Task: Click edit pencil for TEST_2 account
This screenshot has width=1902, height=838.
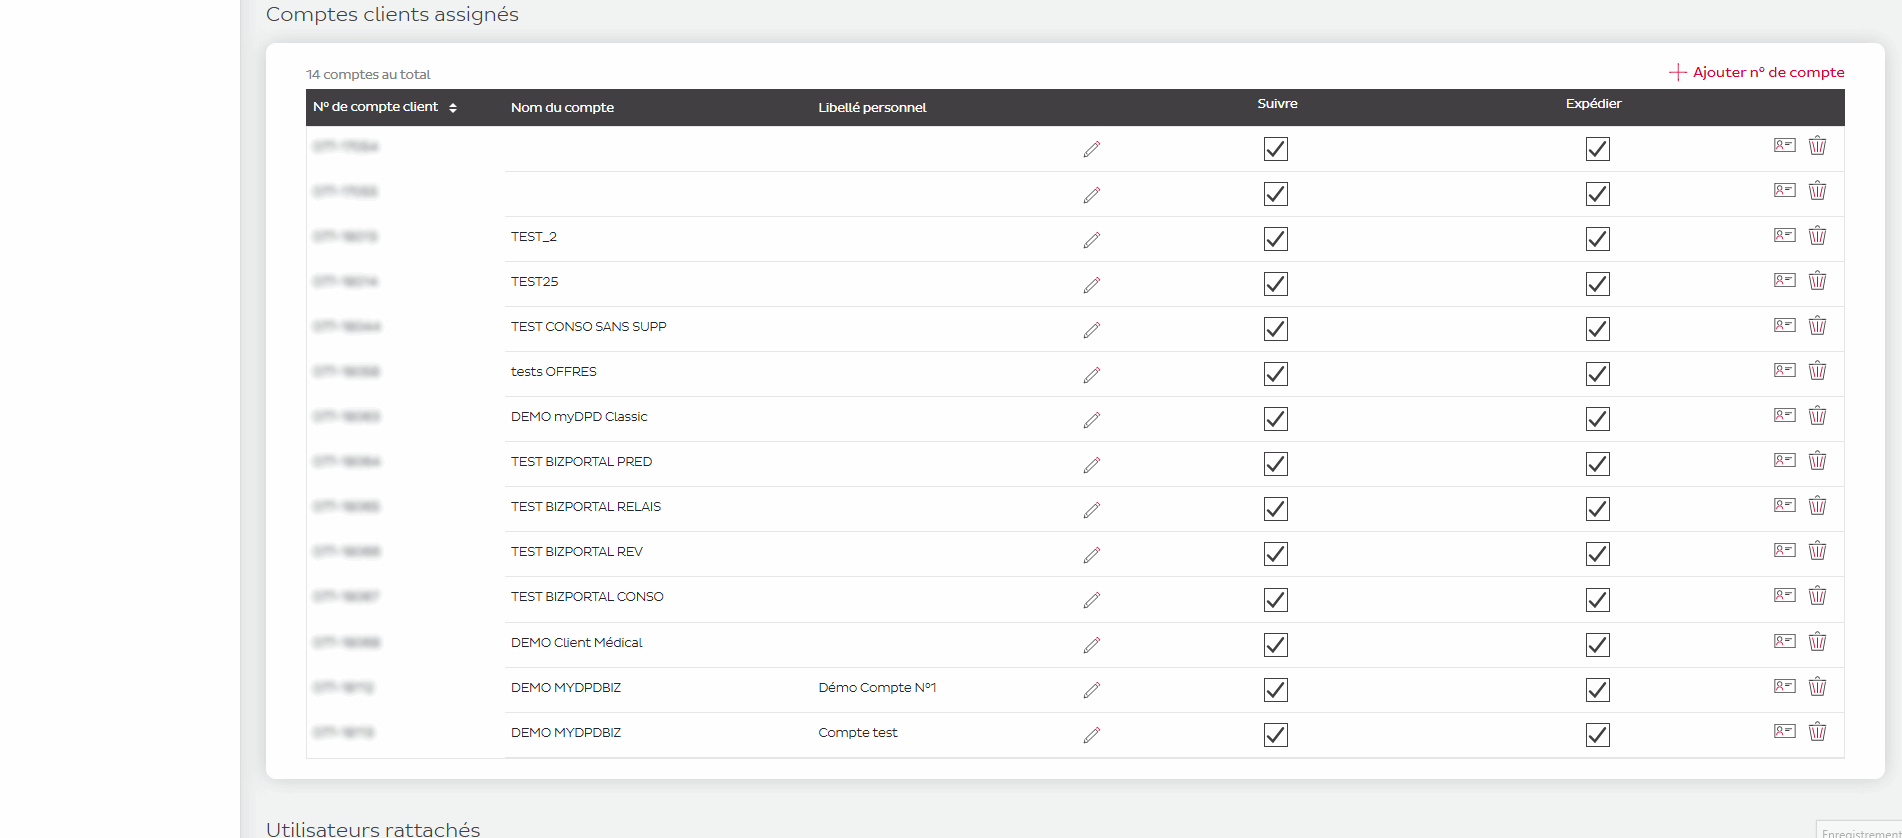Action: pos(1091,240)
